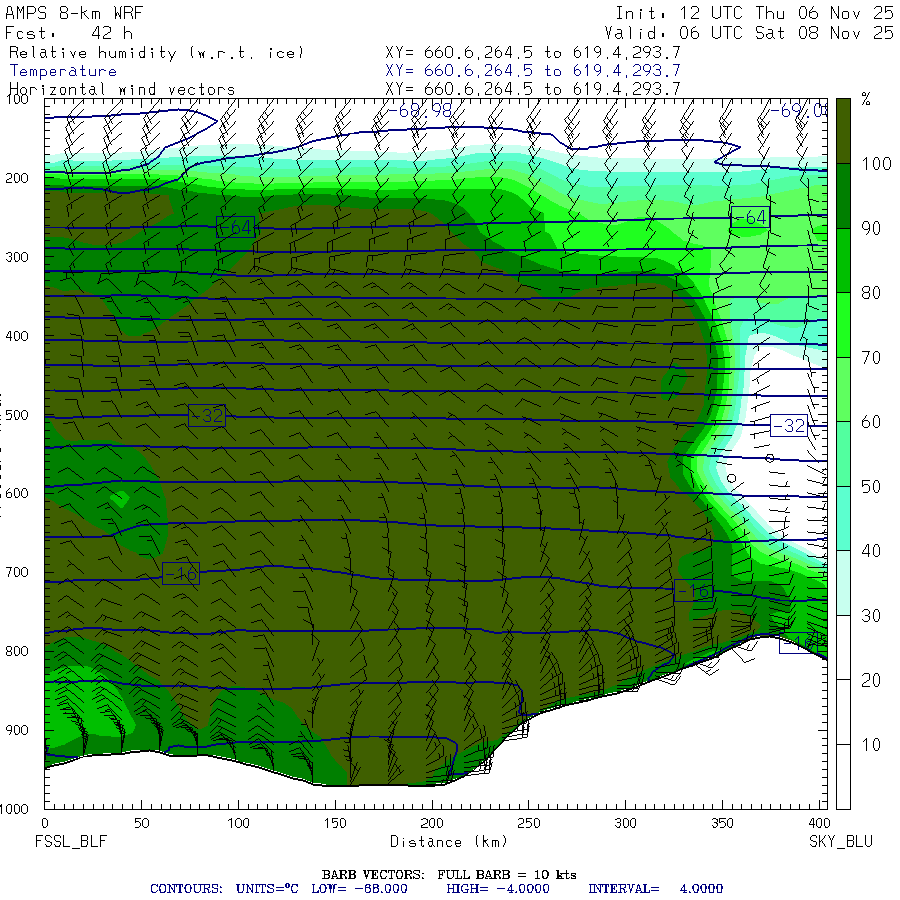Click the dark olive colorbar segment above 100
This screenshot has width=900, height=900.
pos(843,131)
